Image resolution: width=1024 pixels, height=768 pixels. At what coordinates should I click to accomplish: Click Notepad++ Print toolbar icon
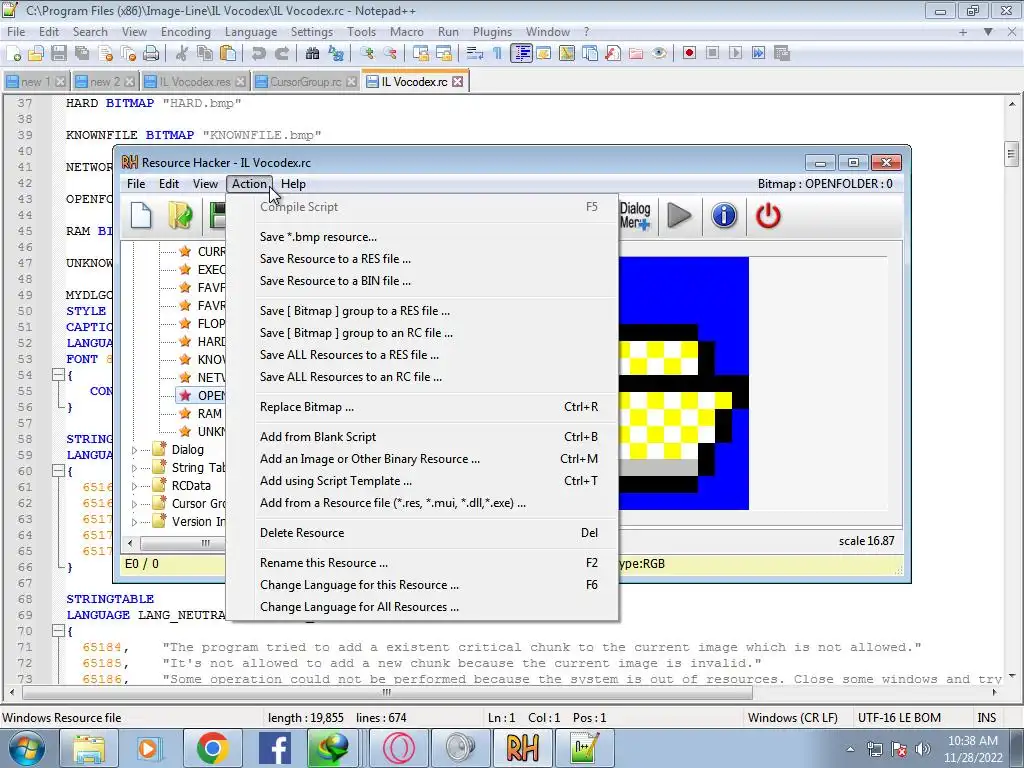(152, 54)
